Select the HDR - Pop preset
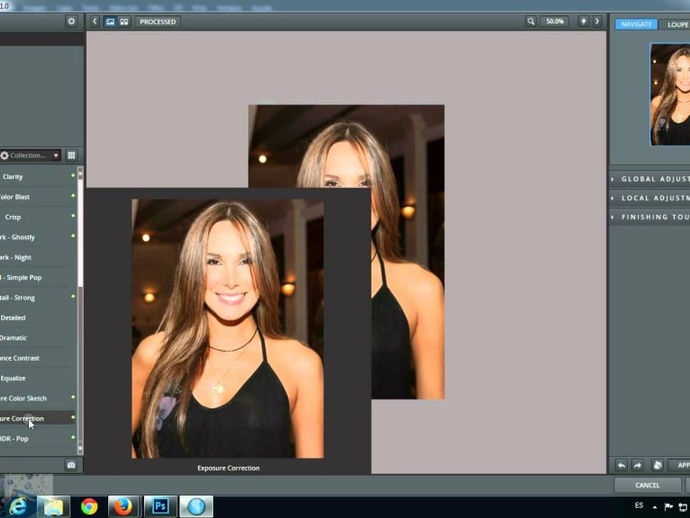 pos(38,438)
